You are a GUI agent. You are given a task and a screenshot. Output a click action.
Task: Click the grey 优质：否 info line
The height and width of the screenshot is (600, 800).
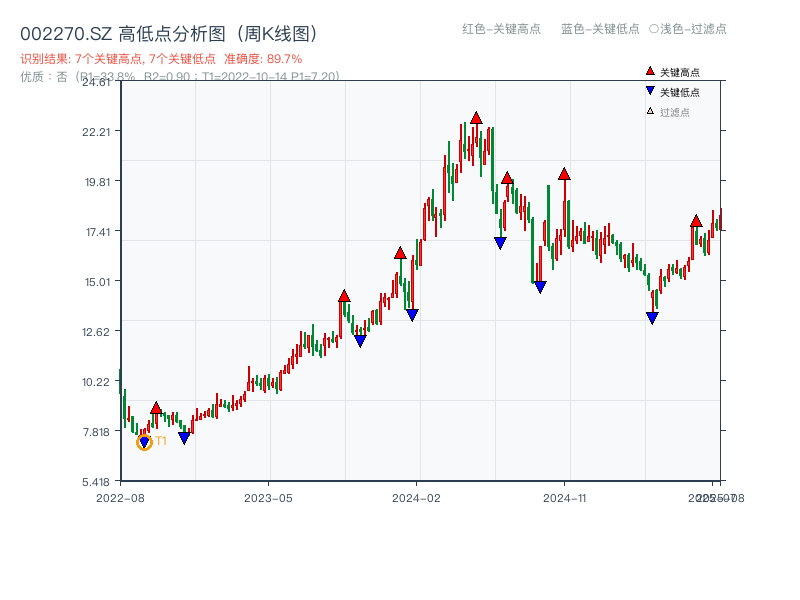coord(180,77)
